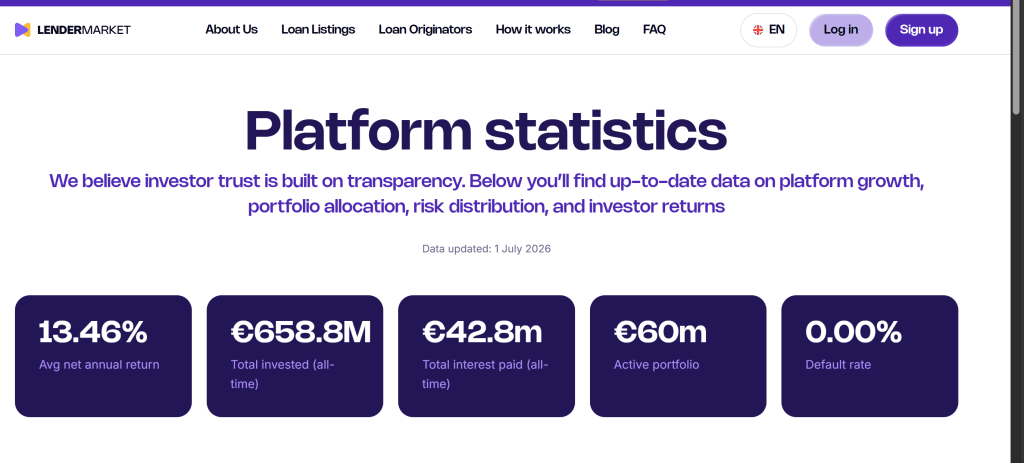Click the Data updated 1 July 2026 text
Viewport: 1024px width, 463px height.
487,249
